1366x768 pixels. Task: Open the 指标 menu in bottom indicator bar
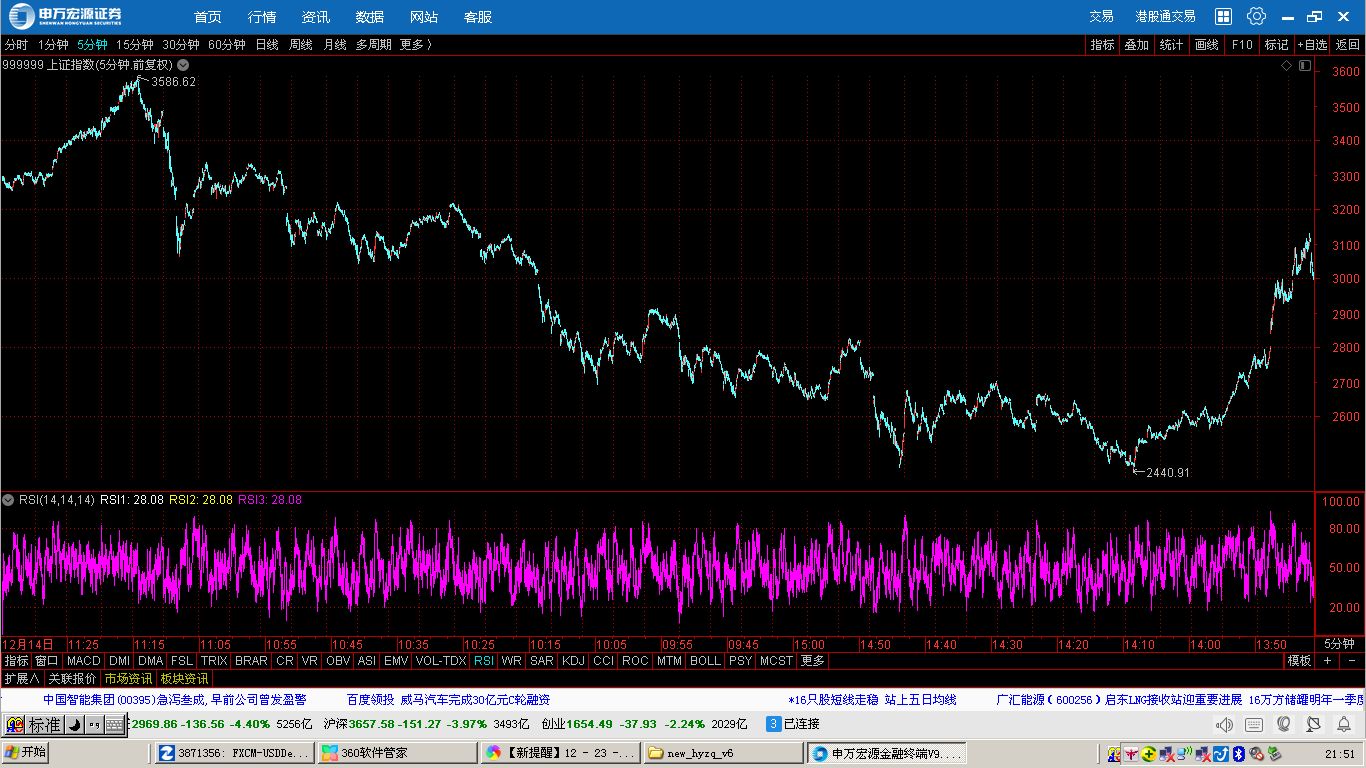16,660
